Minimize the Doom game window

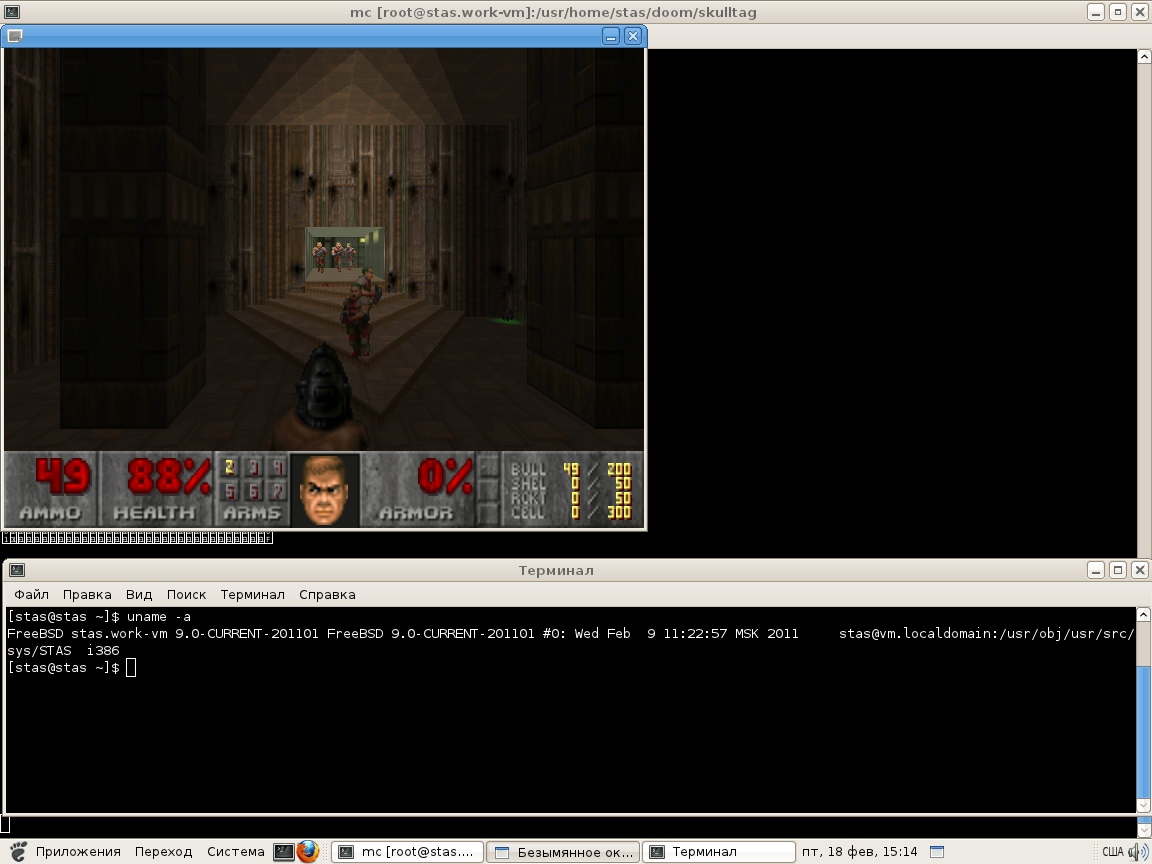611,36
